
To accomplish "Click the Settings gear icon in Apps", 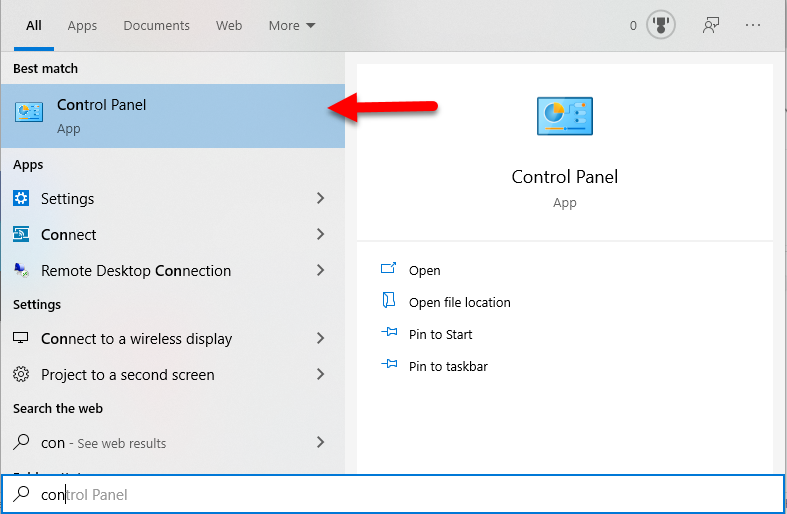I will tap(22, 199).
